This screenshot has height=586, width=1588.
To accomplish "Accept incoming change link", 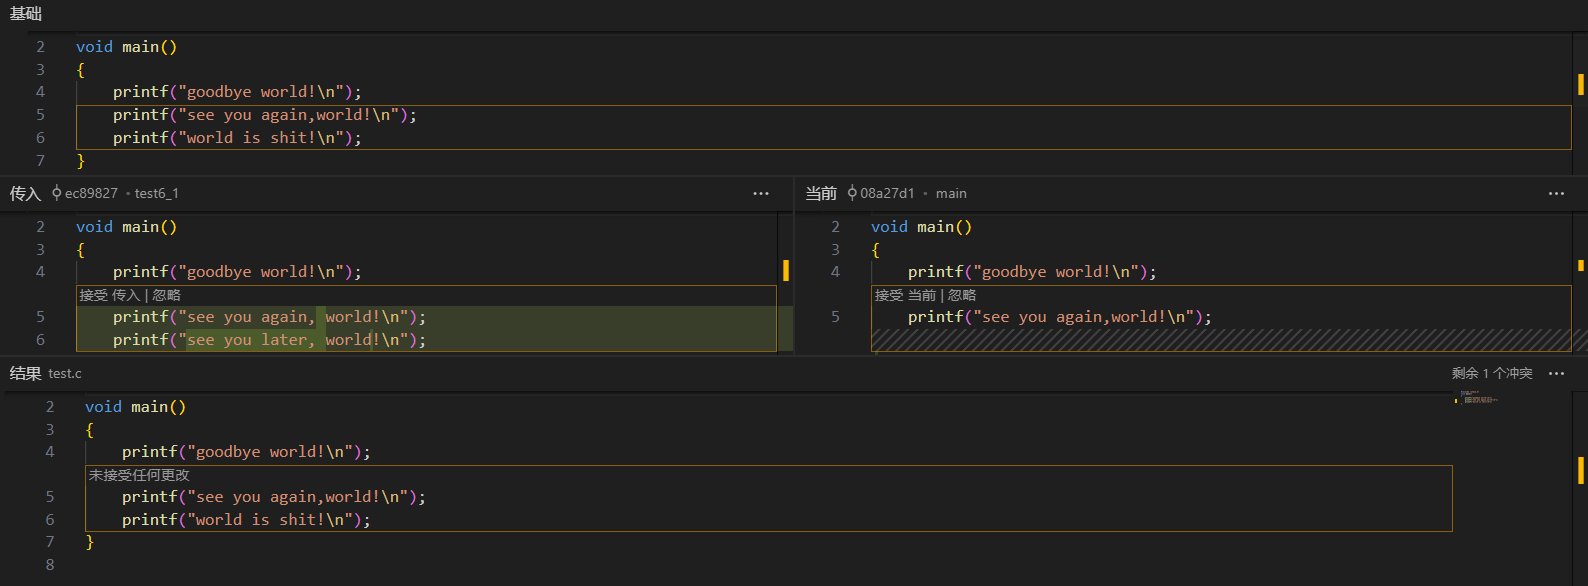I will coord(110,295).
